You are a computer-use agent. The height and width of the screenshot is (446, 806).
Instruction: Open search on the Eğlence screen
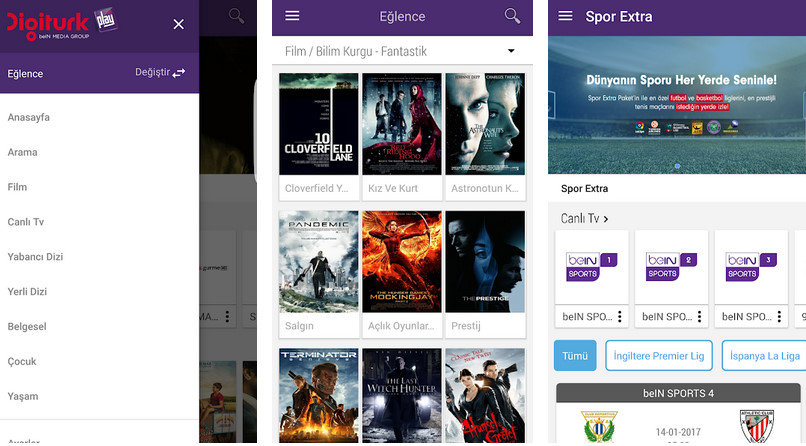point(512,16)
